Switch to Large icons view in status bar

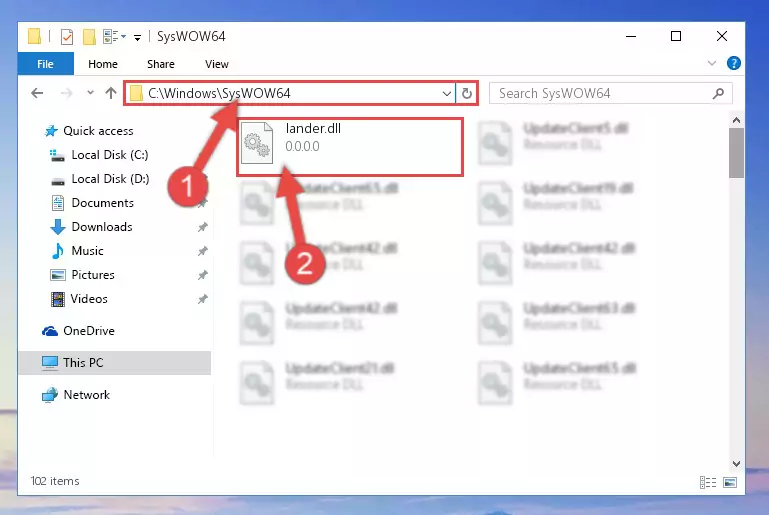tap(730, 483)
